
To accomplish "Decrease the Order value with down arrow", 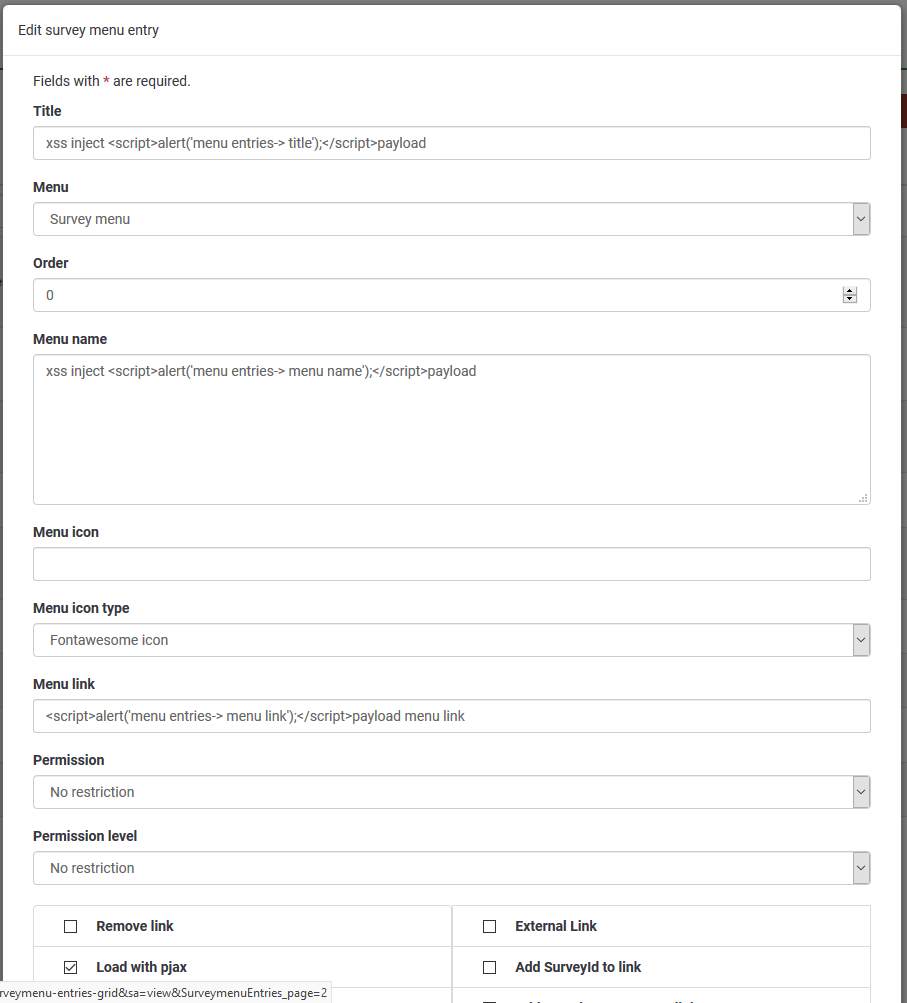I will pos(850,299).
